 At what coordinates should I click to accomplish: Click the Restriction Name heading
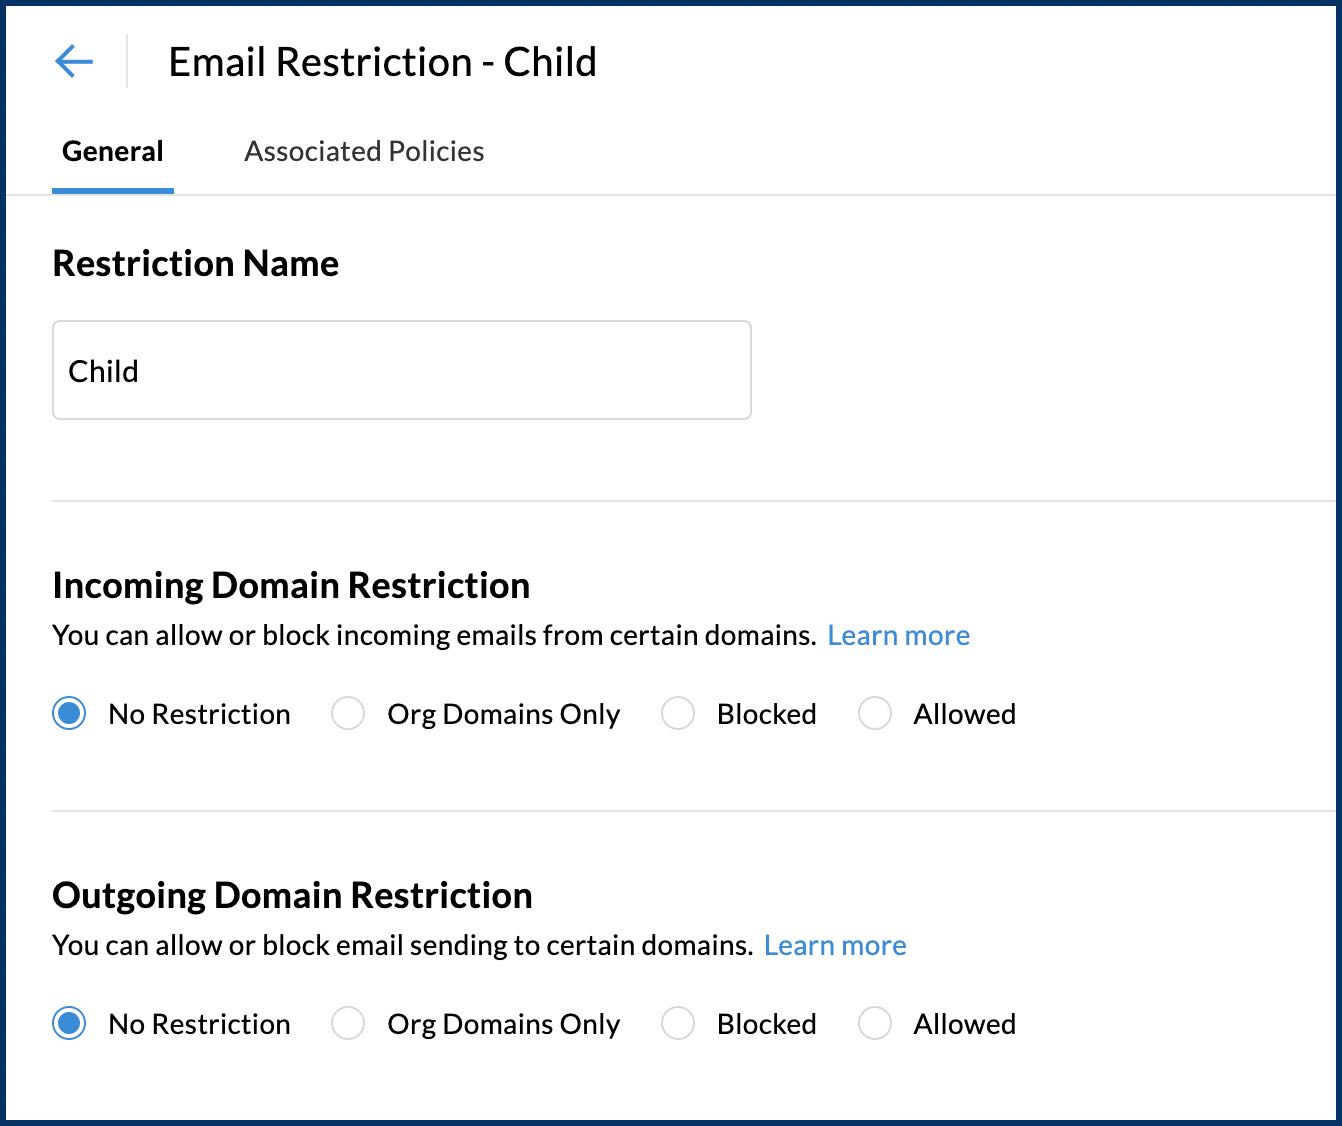coord(196,264)
